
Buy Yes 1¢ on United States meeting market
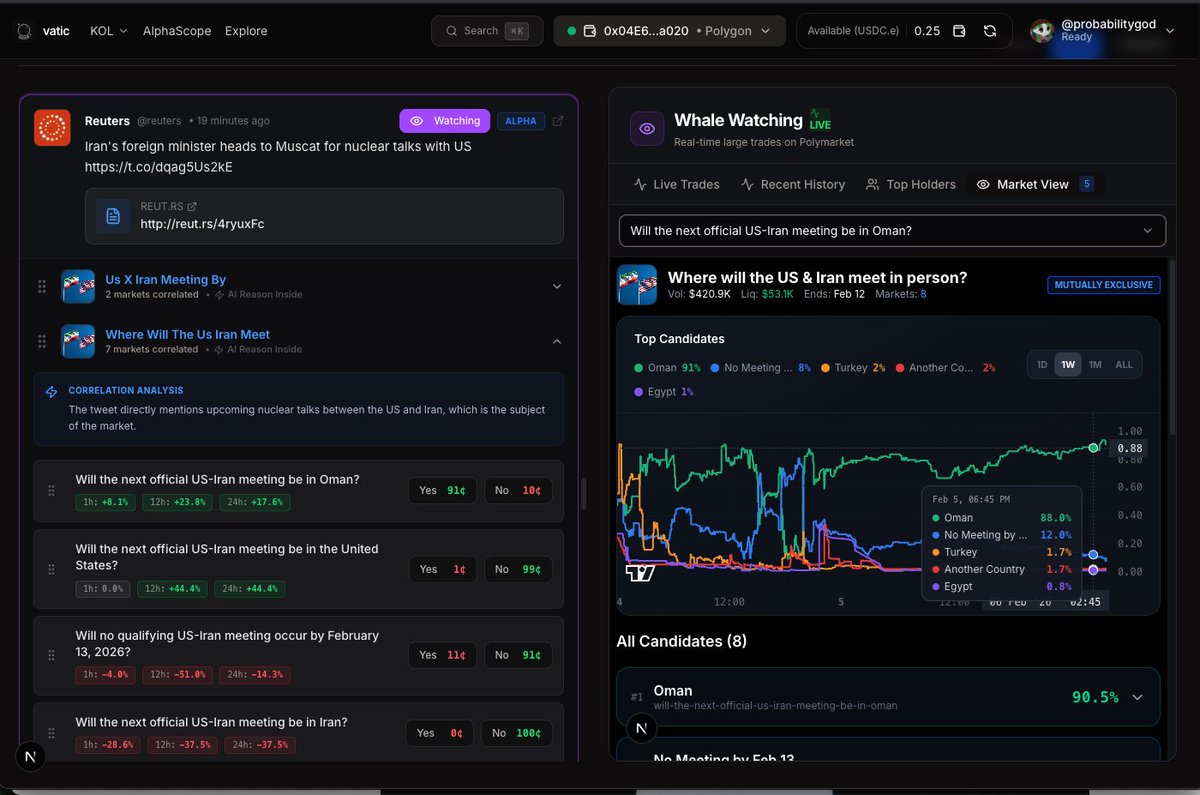pyautogui.click(x=442, y=569)
